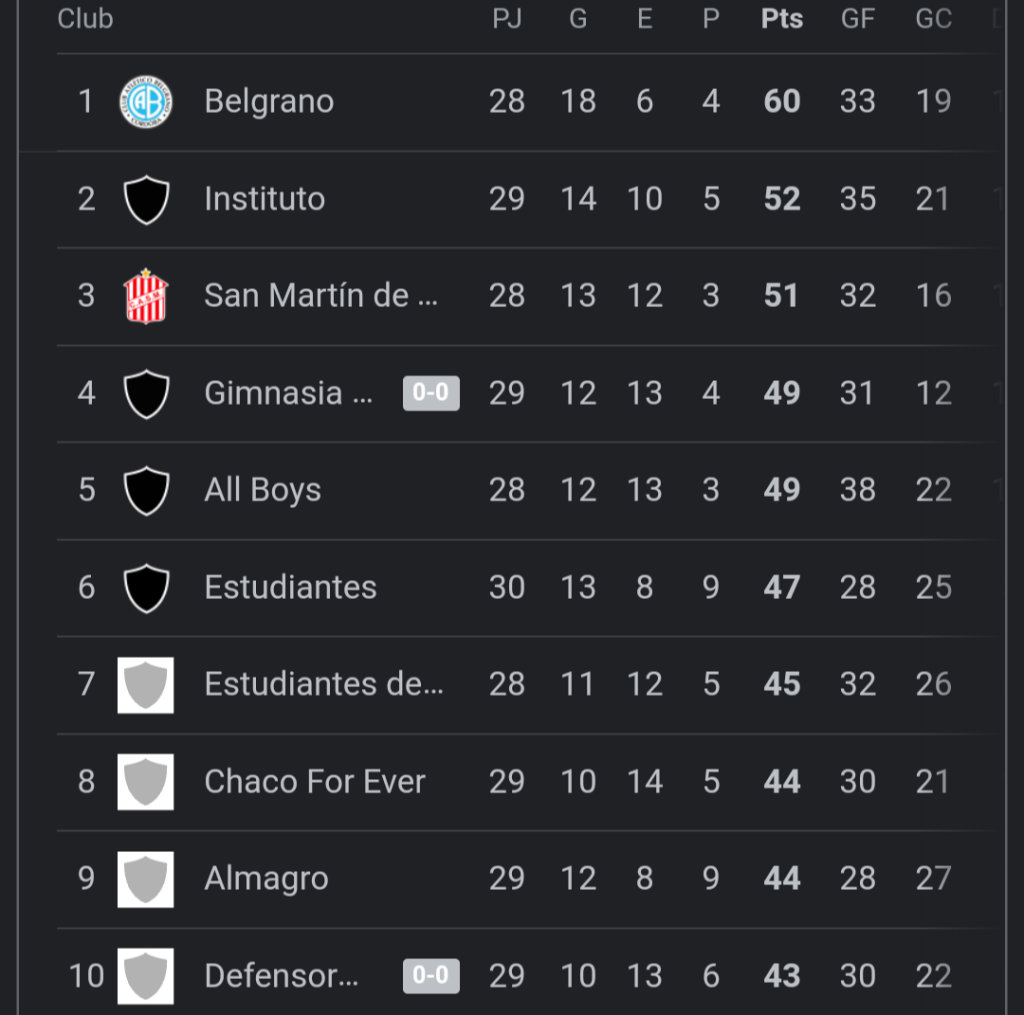Viewport: 1024px width, 1015px height.
Task: Click the Club column header
Action: [x=85, y=19]
